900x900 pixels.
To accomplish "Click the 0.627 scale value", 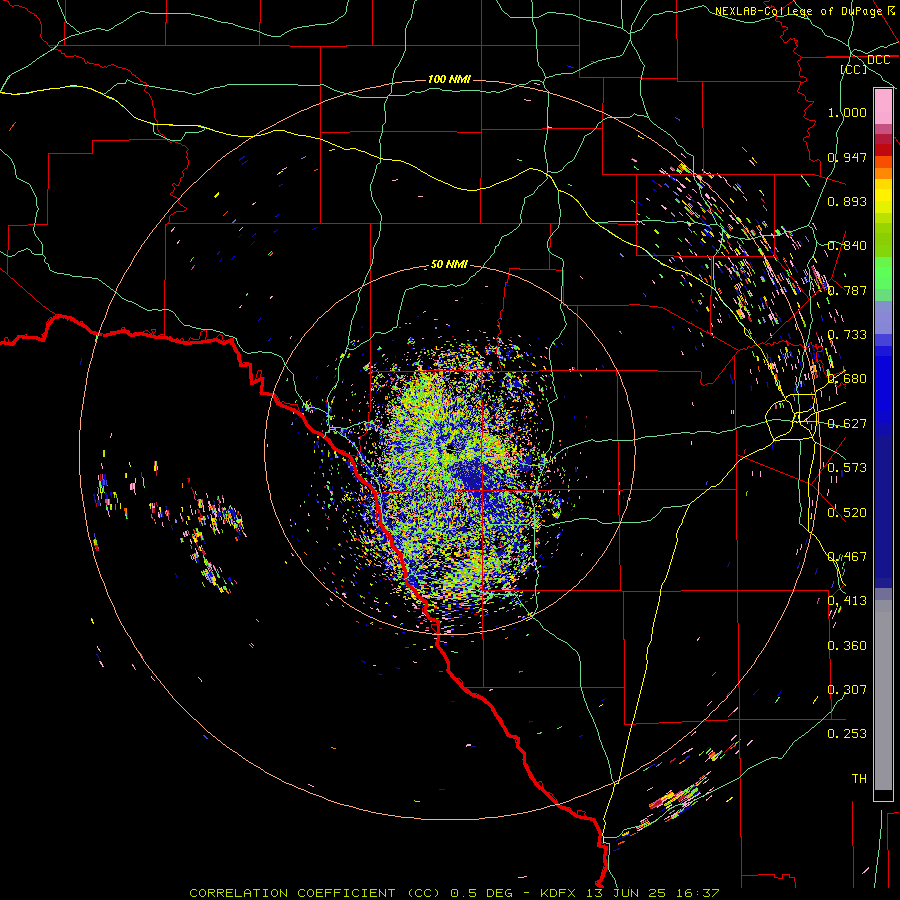I will click(x=847, y=424).
